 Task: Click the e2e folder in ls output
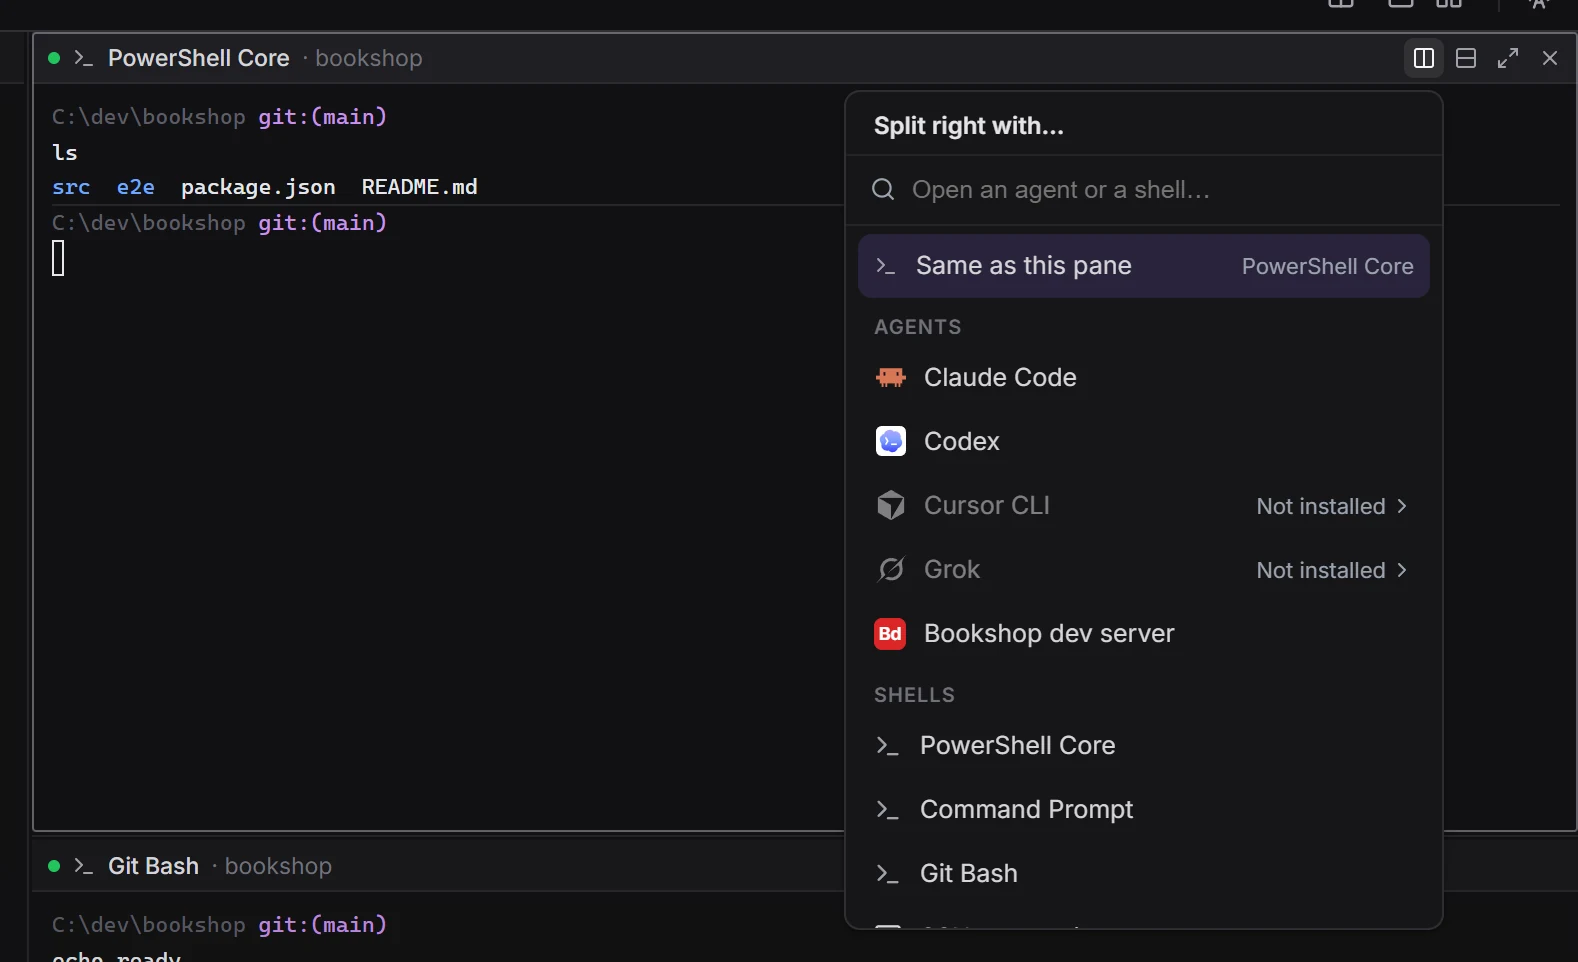point(136,187)
